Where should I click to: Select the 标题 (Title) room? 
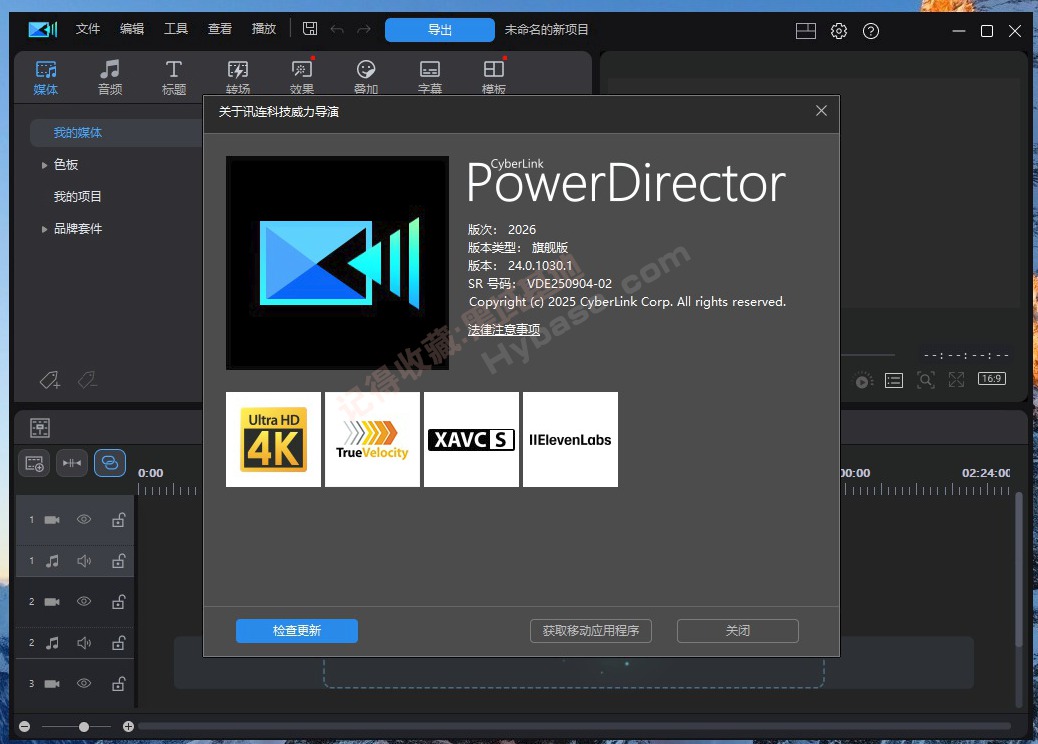click(173, 76)
